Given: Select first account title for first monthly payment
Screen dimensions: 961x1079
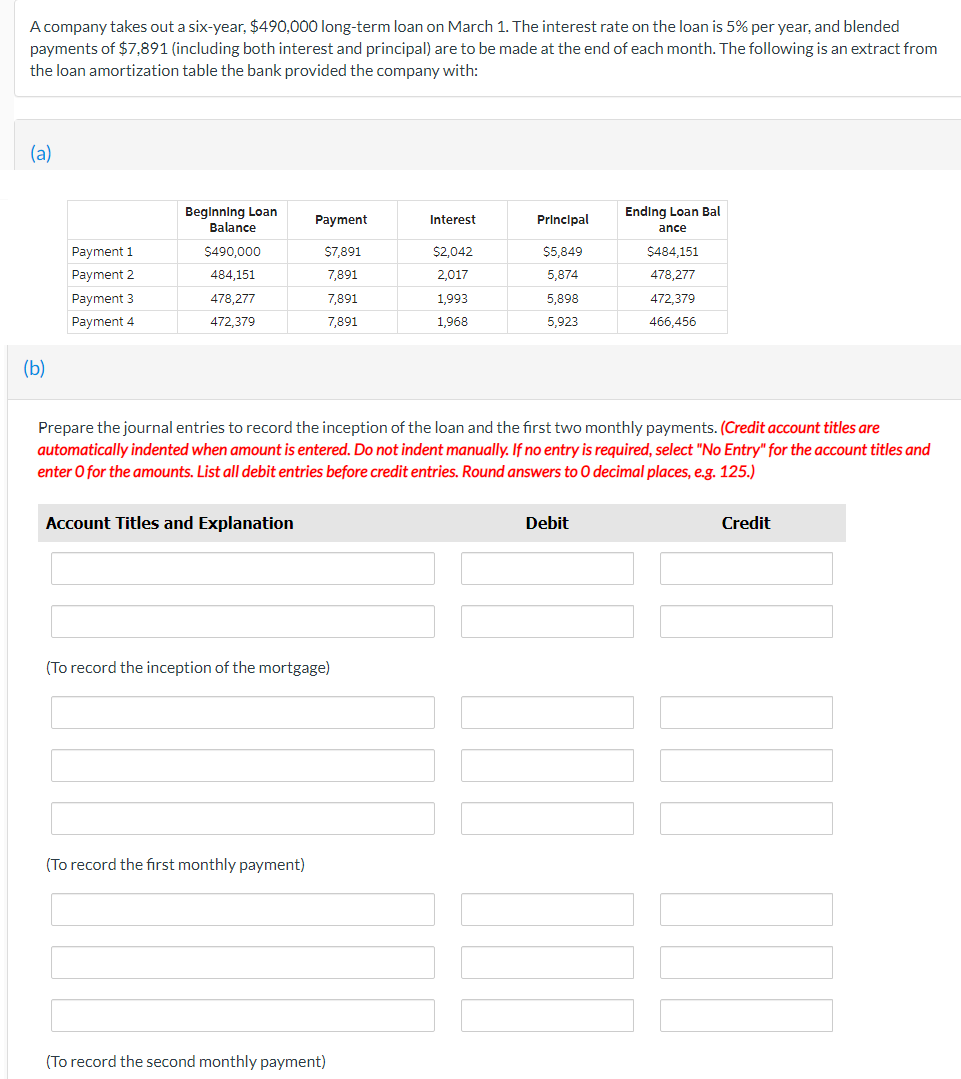Looking at the screenshot, I should (243, 712).
